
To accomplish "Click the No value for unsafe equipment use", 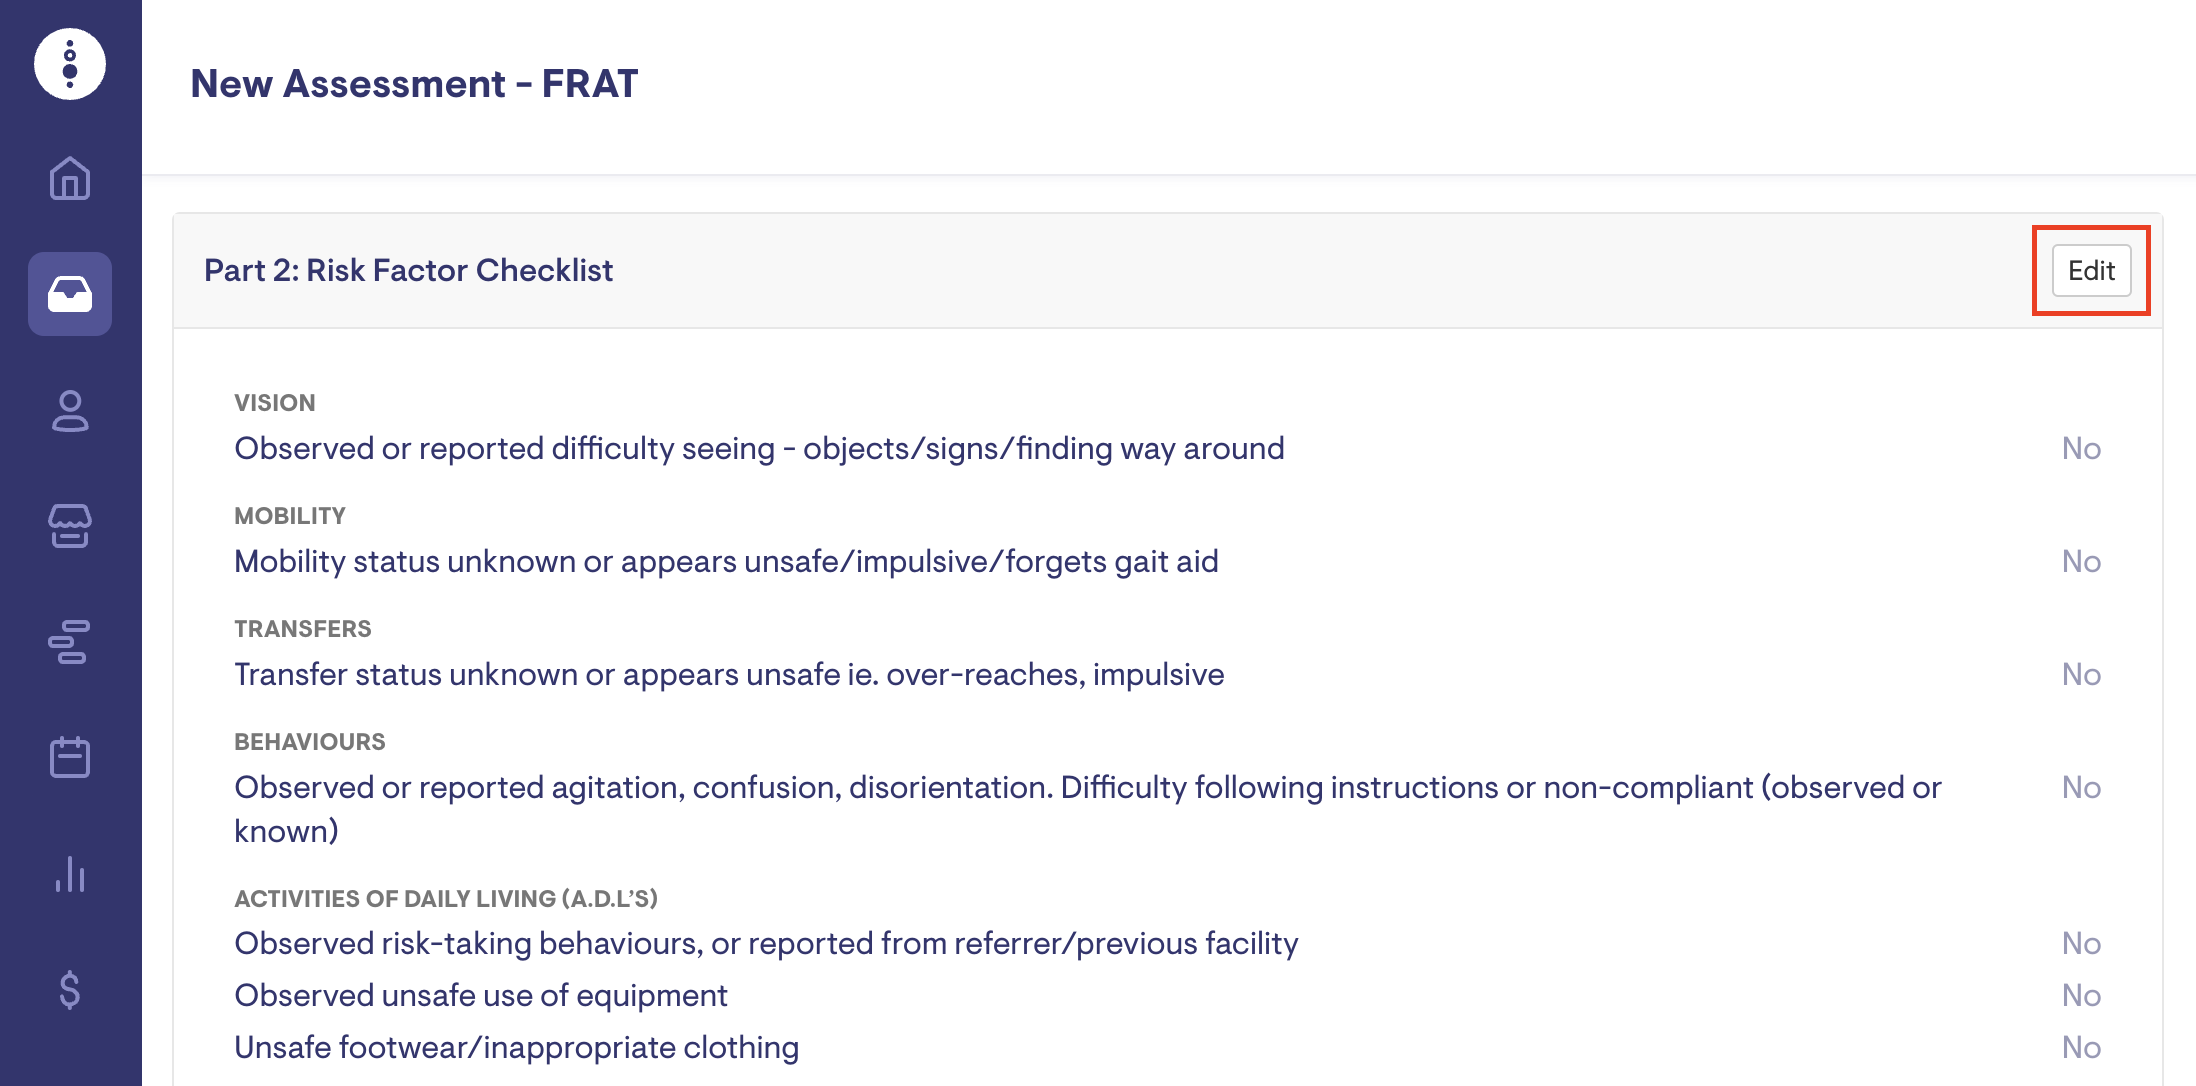I will coord(2081,995).
